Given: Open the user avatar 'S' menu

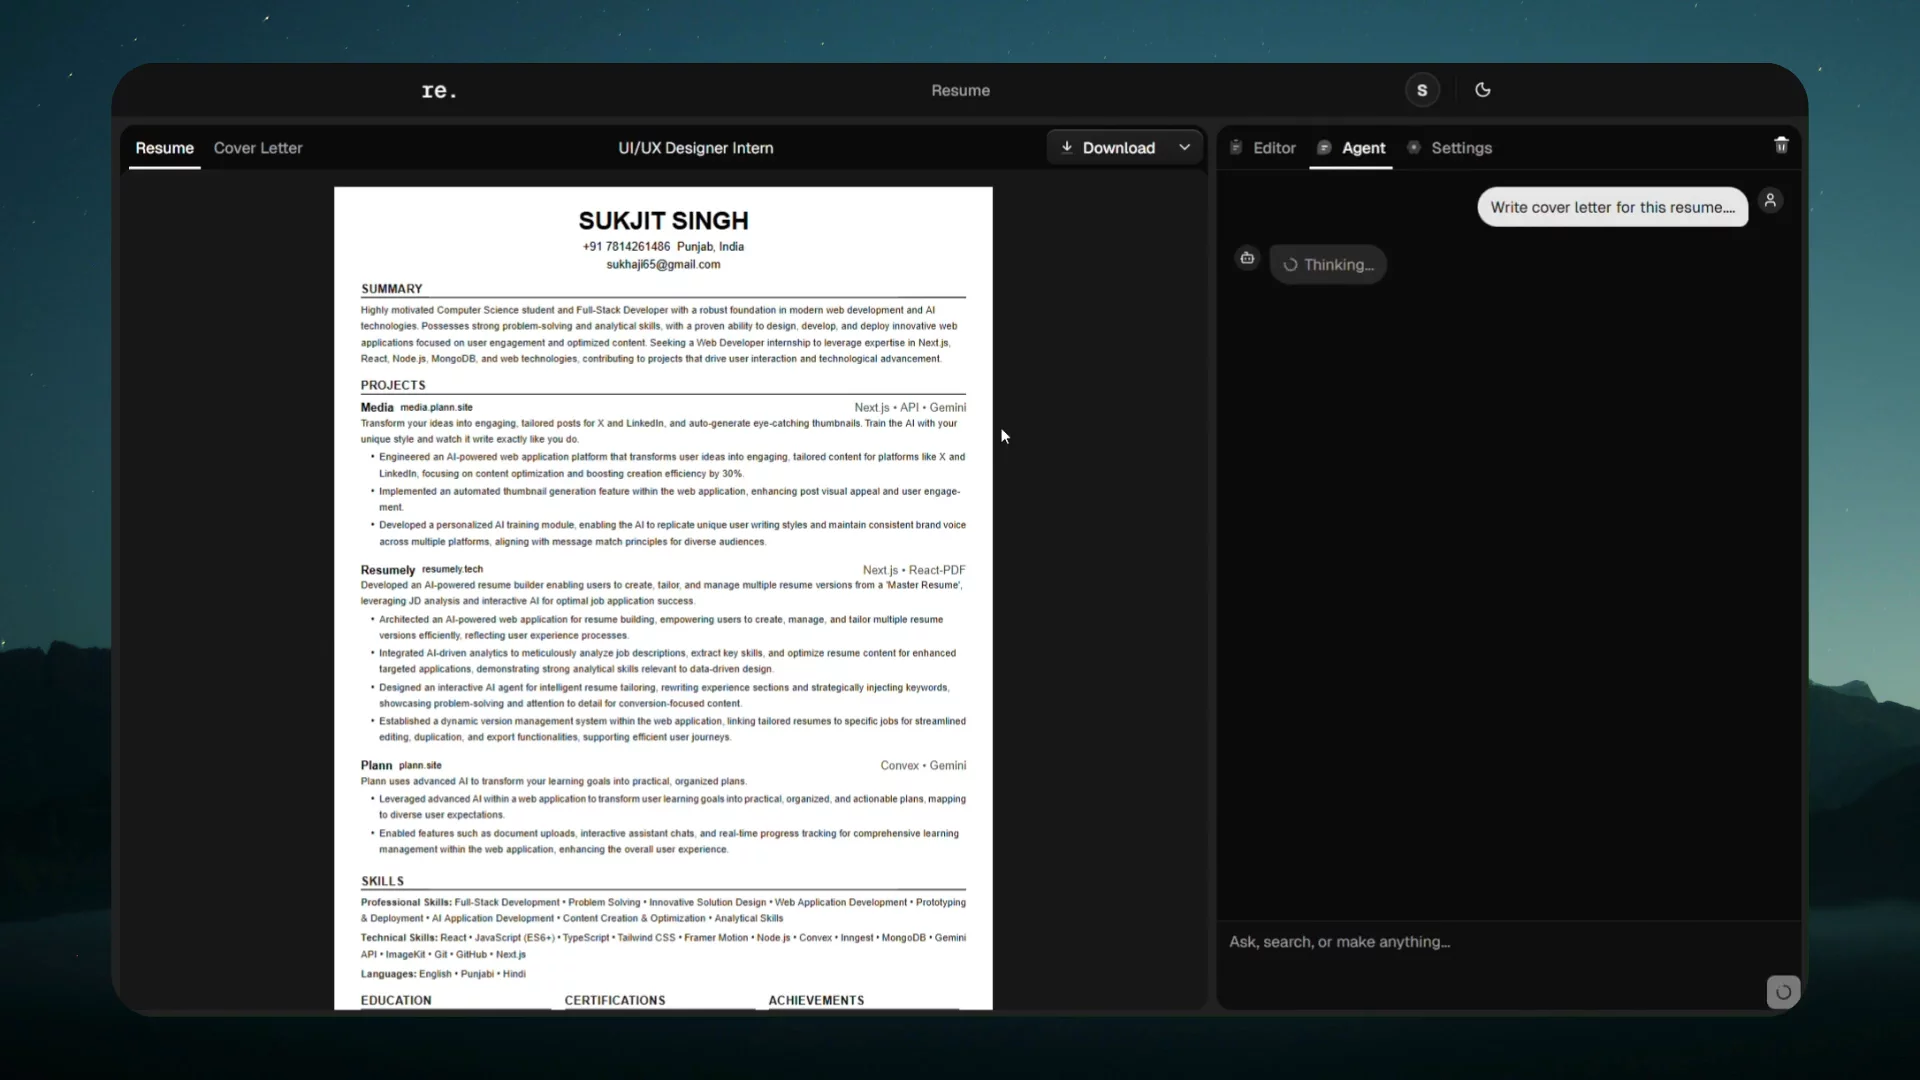Looking at the screenshot, I should coord(1422,90).
